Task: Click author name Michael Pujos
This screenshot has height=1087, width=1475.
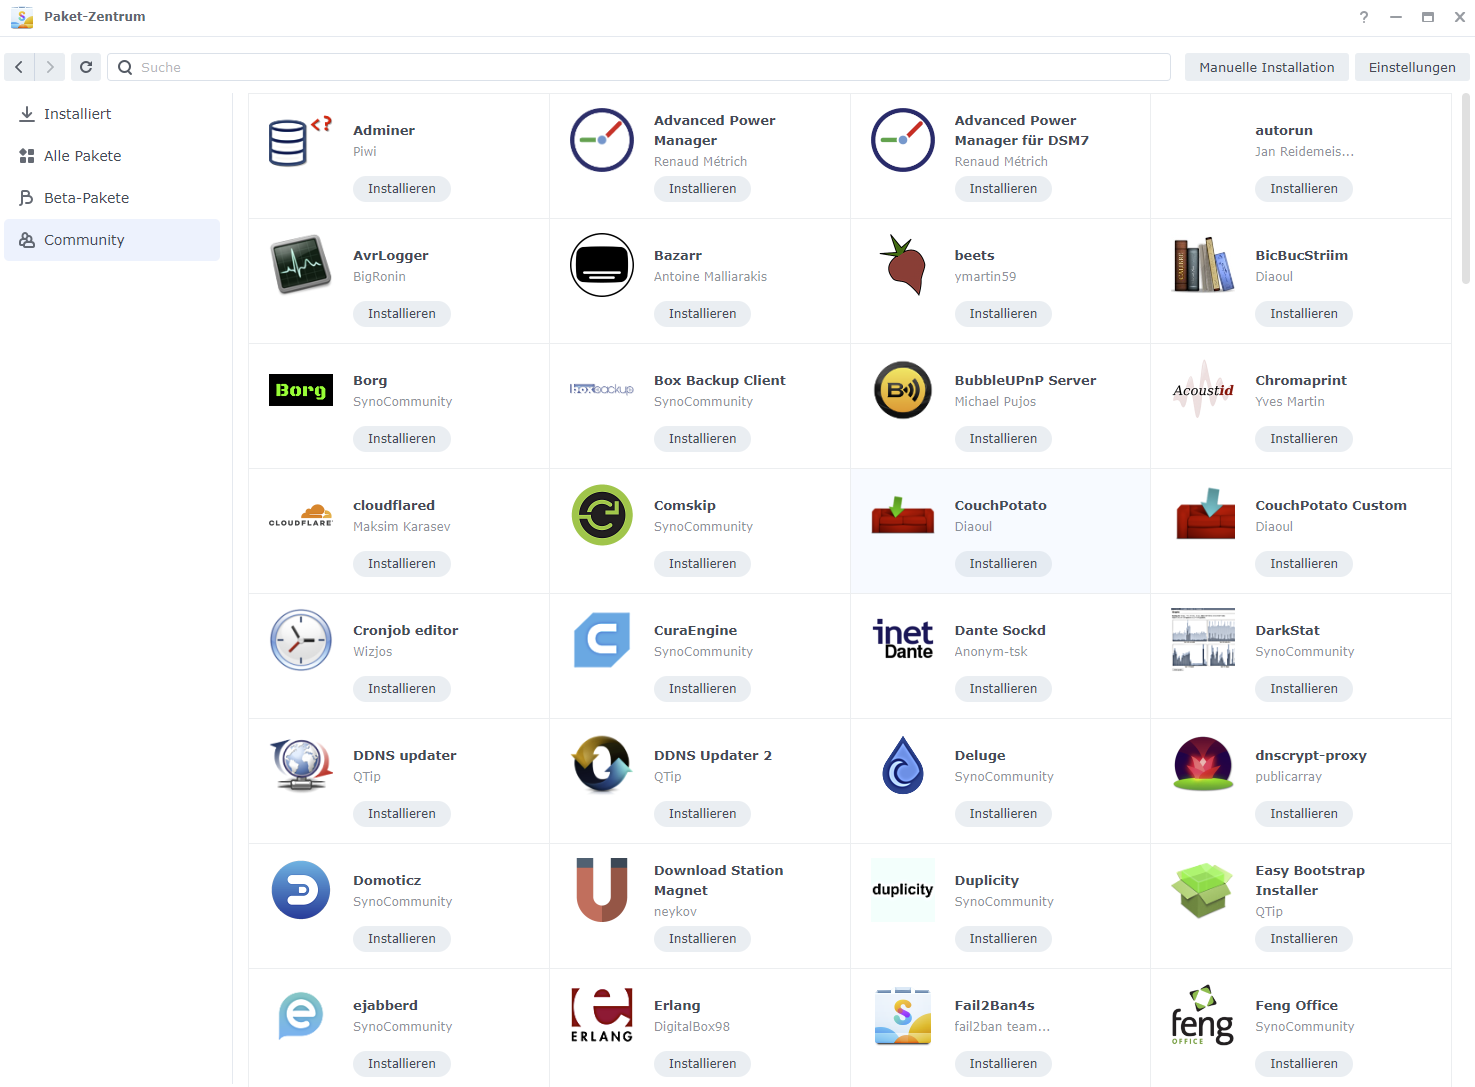Action: (x=995, y=402)
